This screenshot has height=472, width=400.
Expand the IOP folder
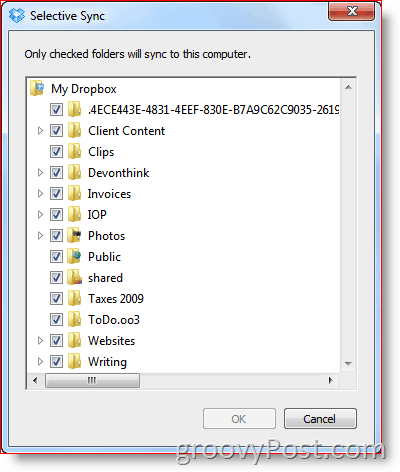[x=40, y=215]
